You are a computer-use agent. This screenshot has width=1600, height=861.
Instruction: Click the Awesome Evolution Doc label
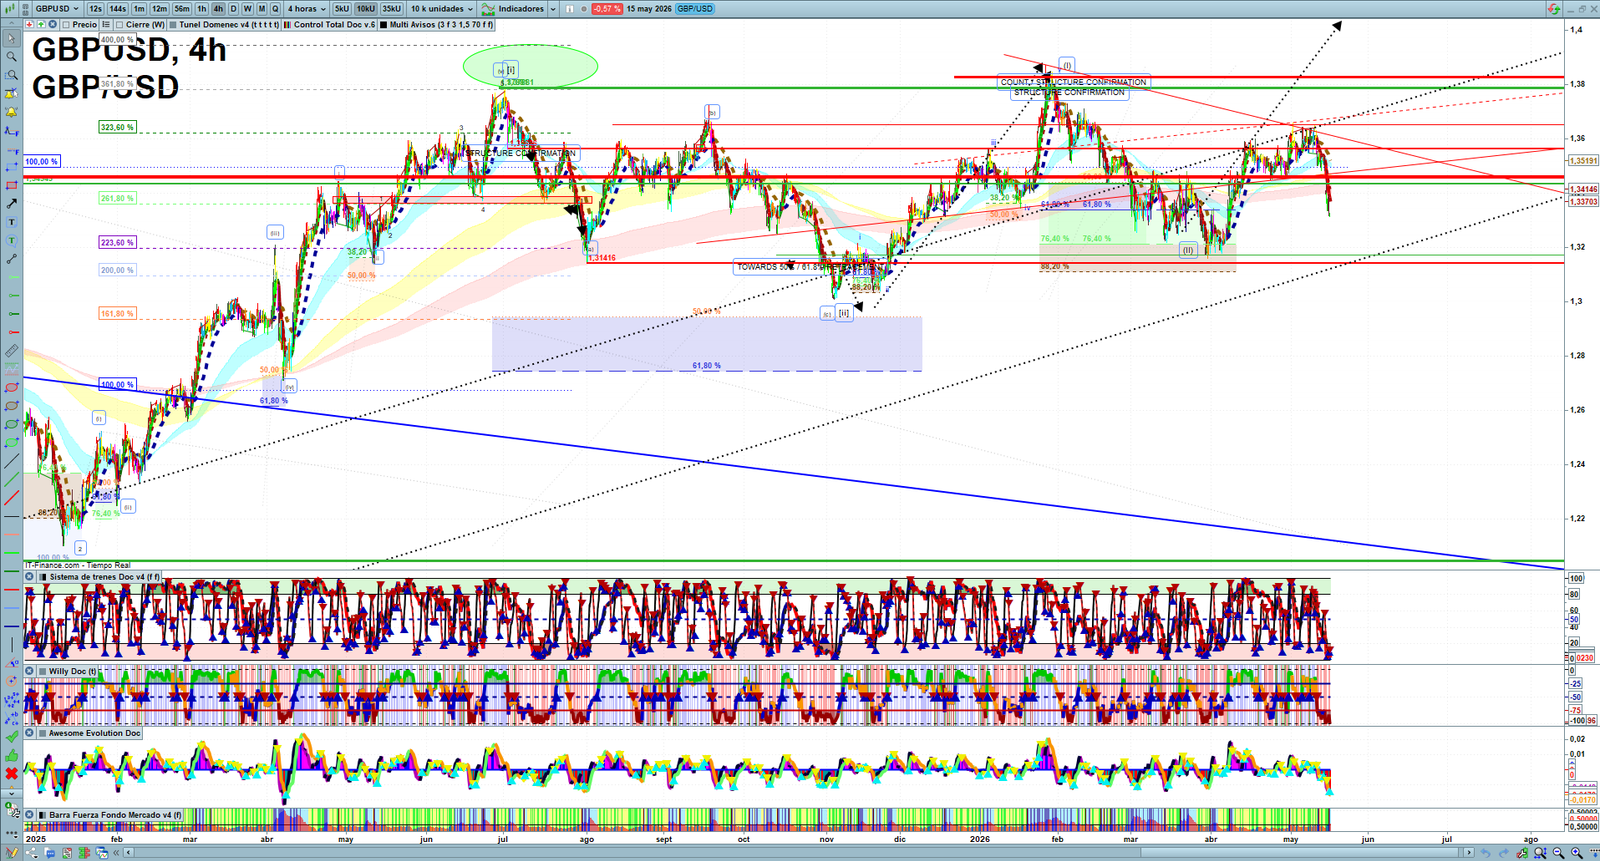click(95, 733)
